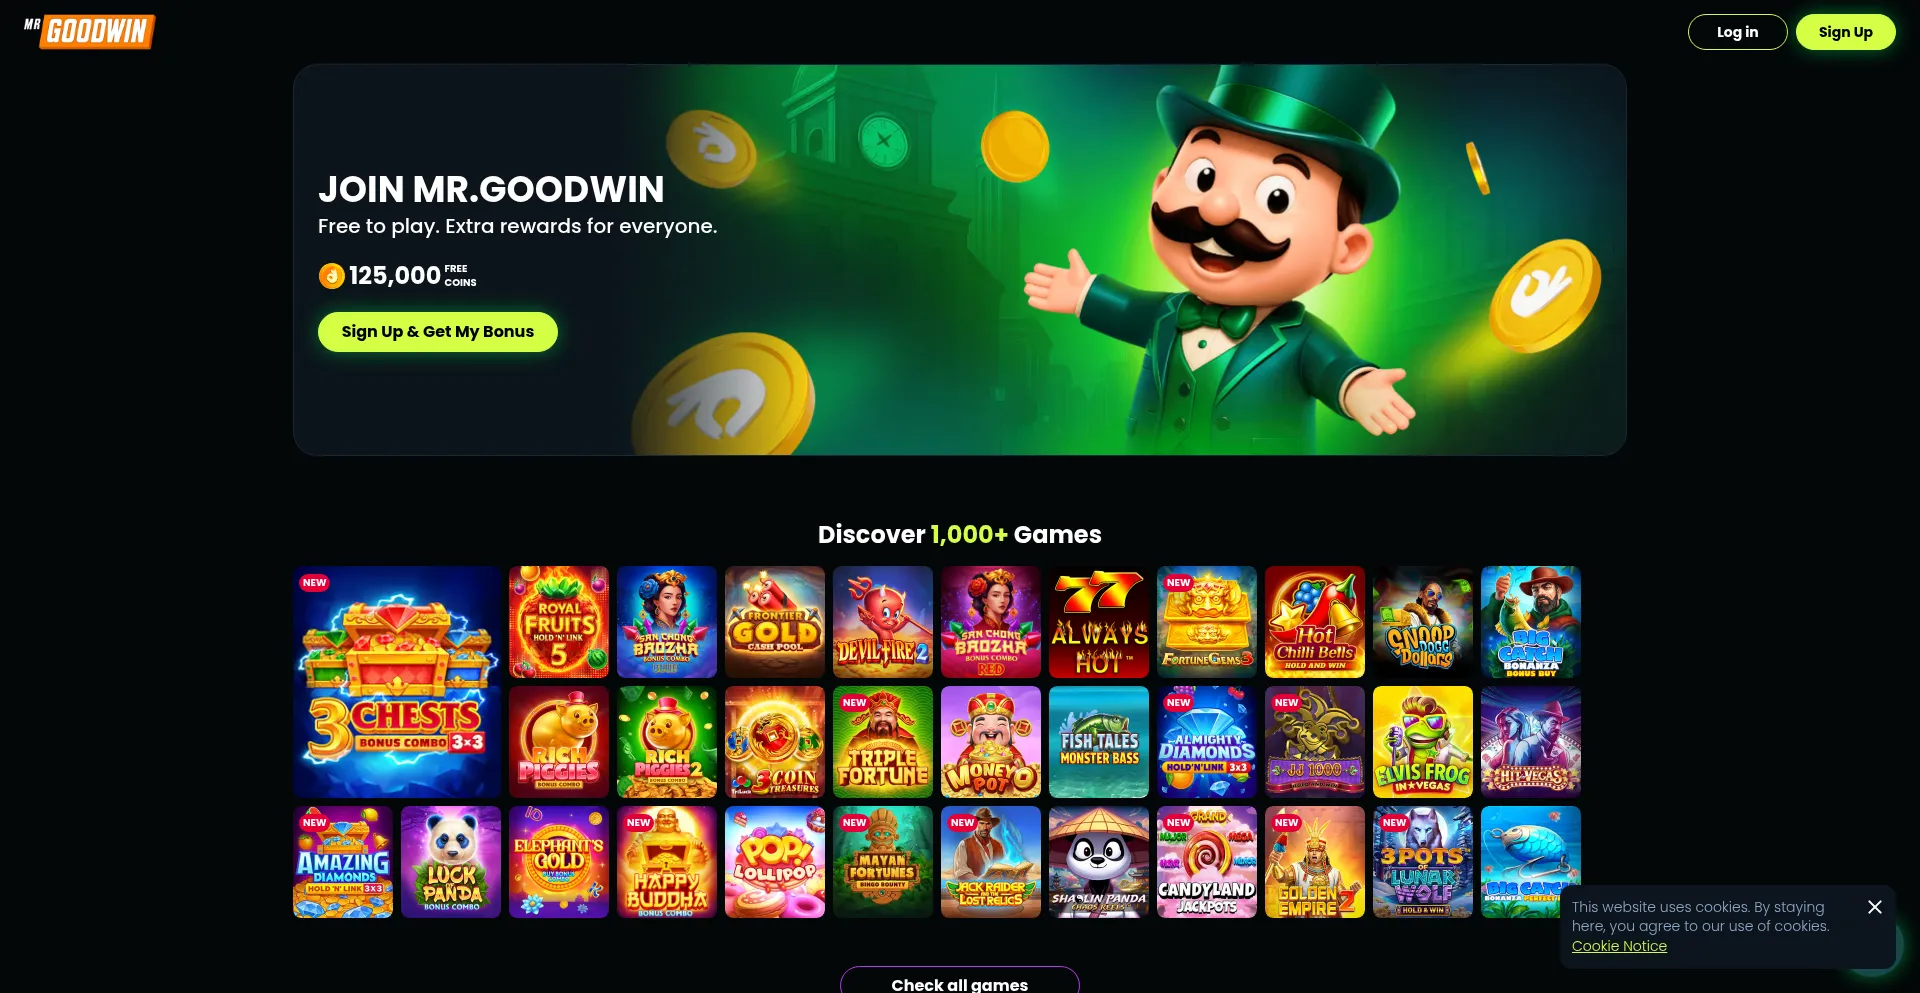Click Sign Up & Get My Bonus
Image resolution: width=1920 pixels, height=993 pixels.
438,332
